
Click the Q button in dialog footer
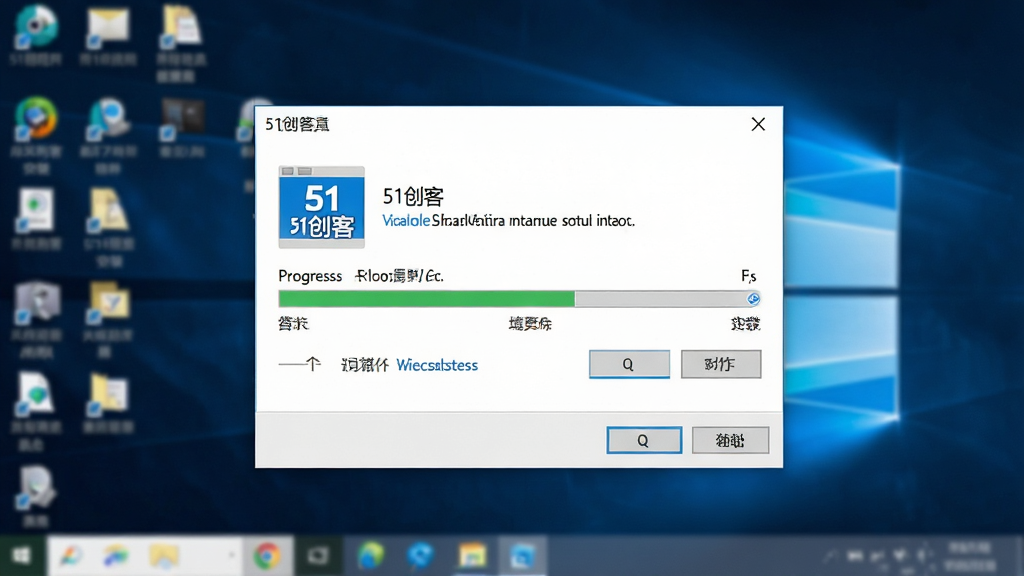click(x=644, y=440)
